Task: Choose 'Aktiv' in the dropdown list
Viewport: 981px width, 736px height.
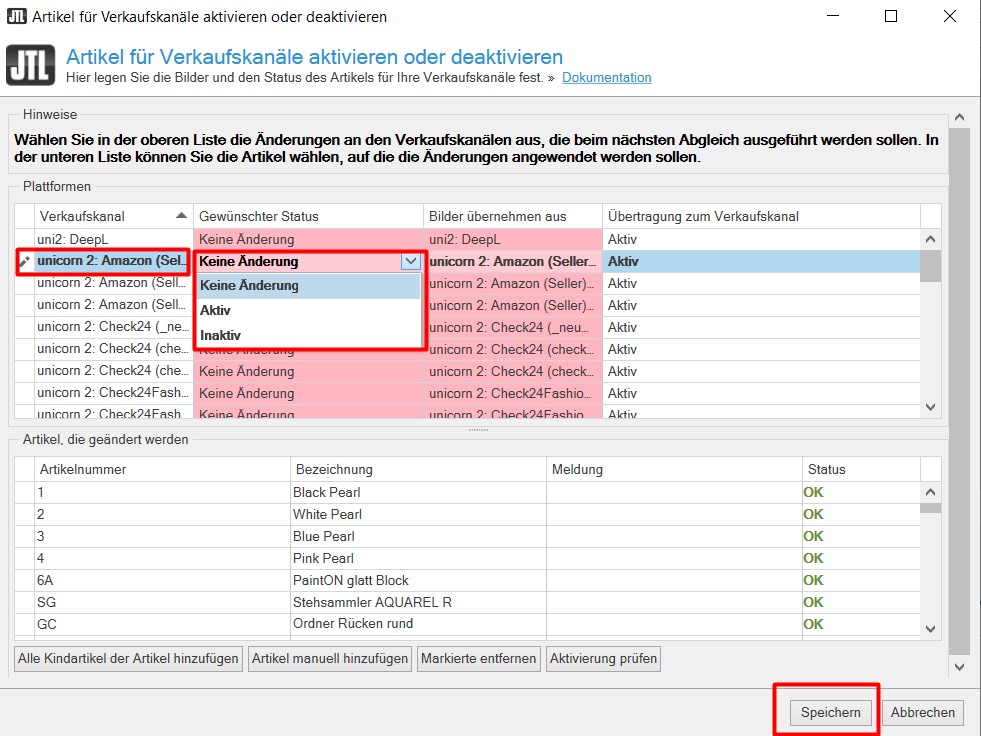Action: tap(309, 310)
